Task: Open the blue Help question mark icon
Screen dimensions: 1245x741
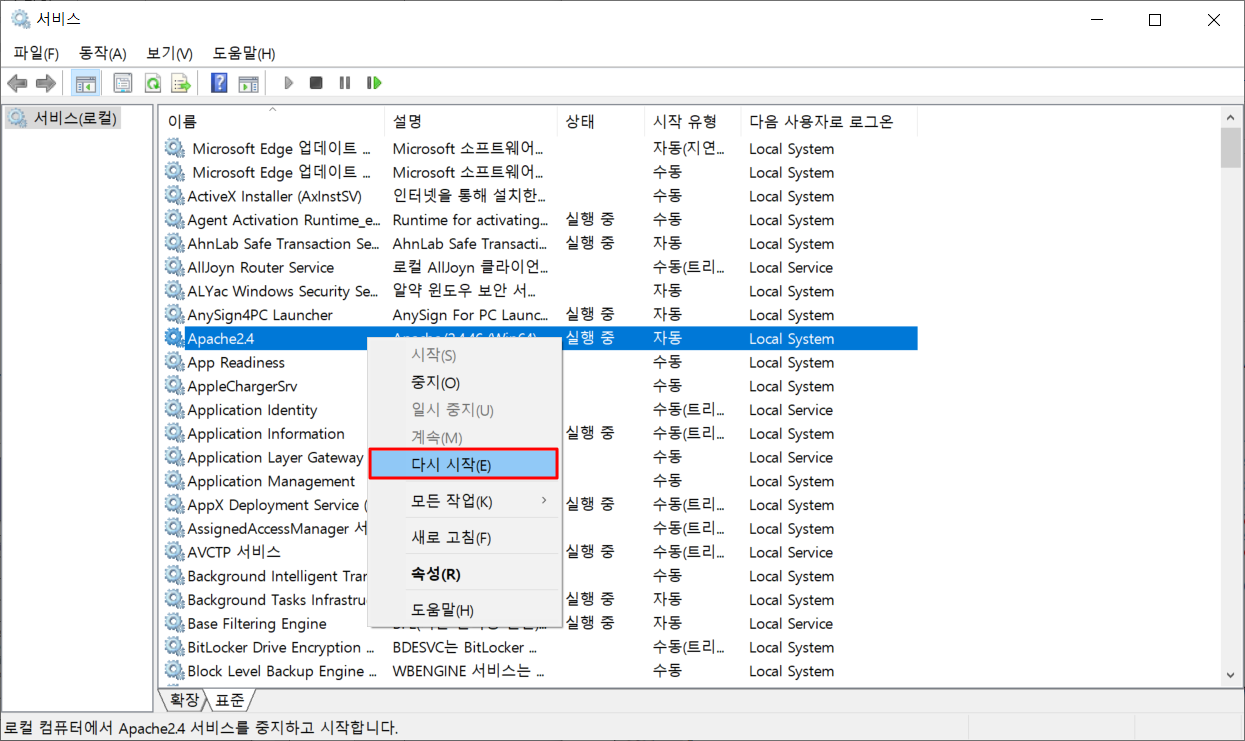Action: (219, 83)
